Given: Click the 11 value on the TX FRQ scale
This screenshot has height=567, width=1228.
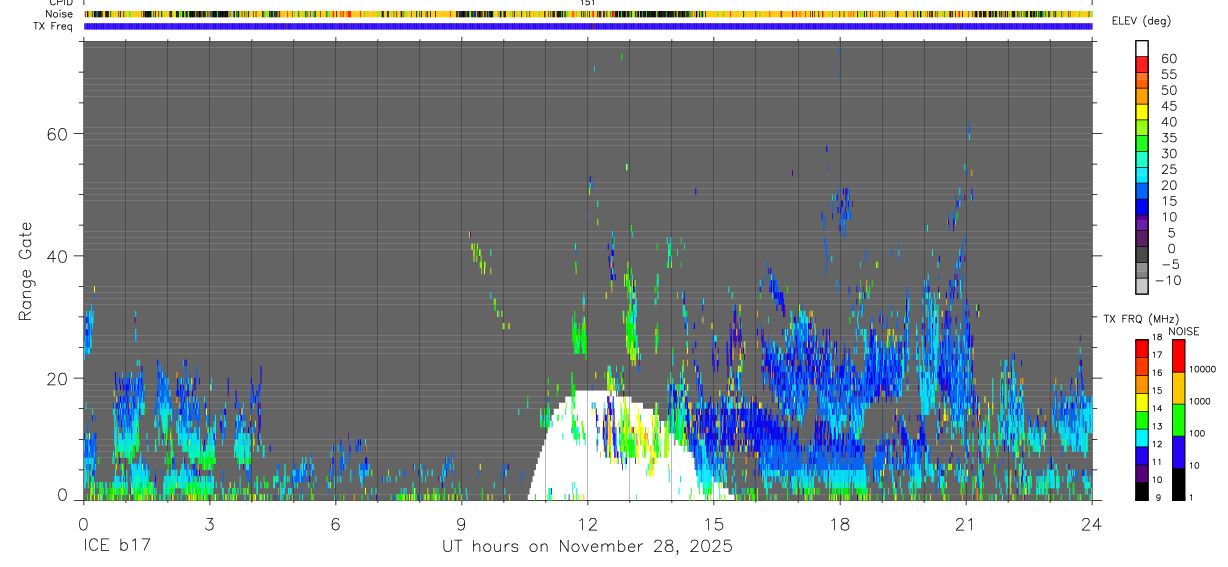Looking at the screenshot, I should (x=1157, y=463).
